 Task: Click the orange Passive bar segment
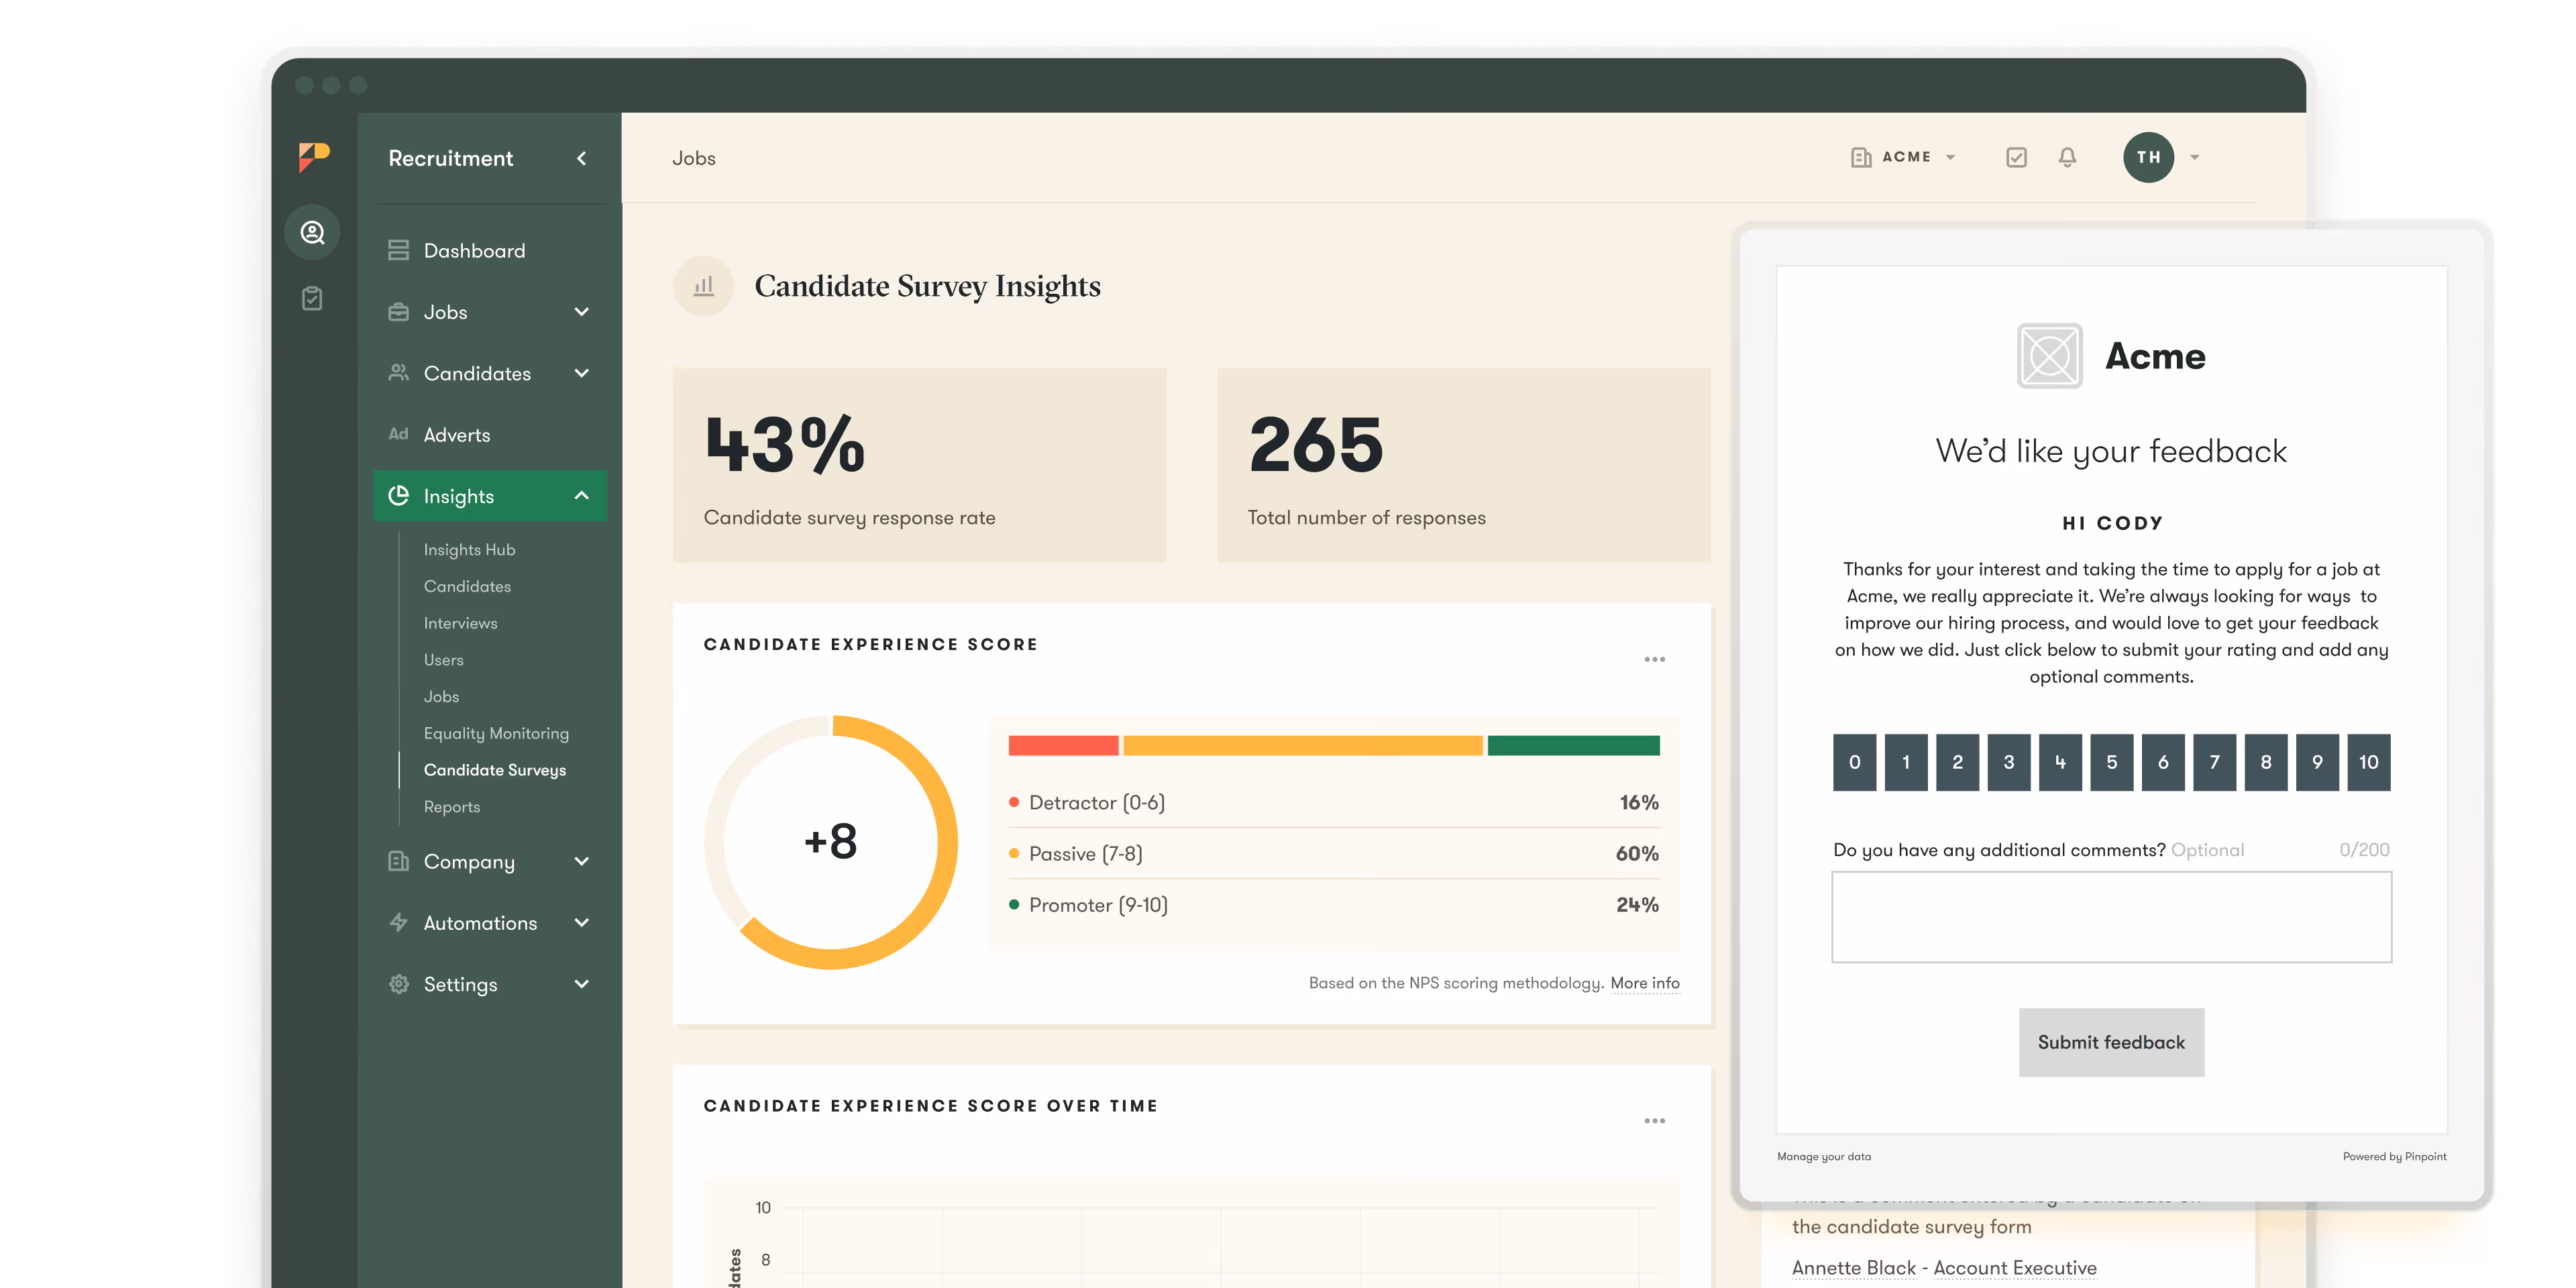1302,745
